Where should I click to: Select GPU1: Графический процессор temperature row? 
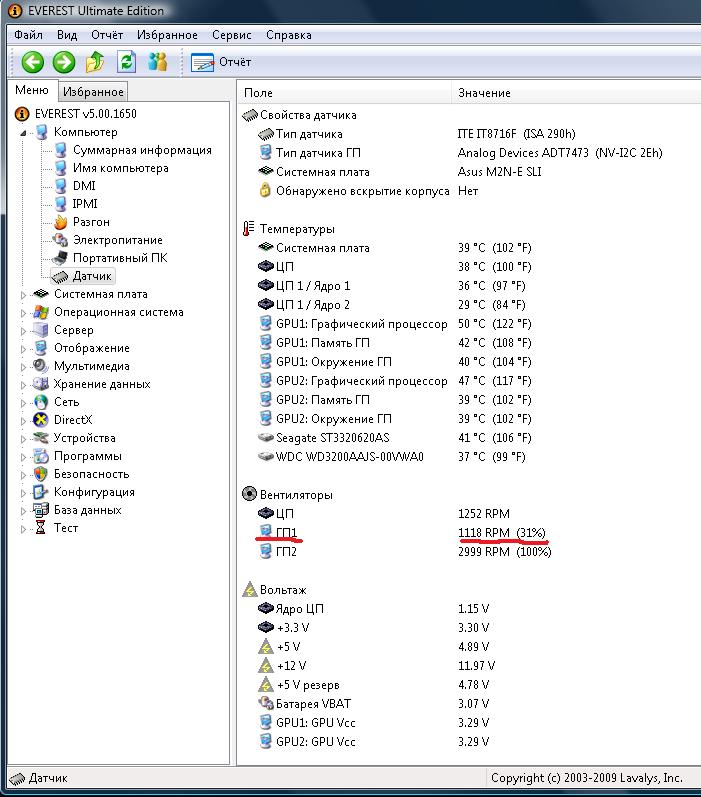click(x=394, y=324)
